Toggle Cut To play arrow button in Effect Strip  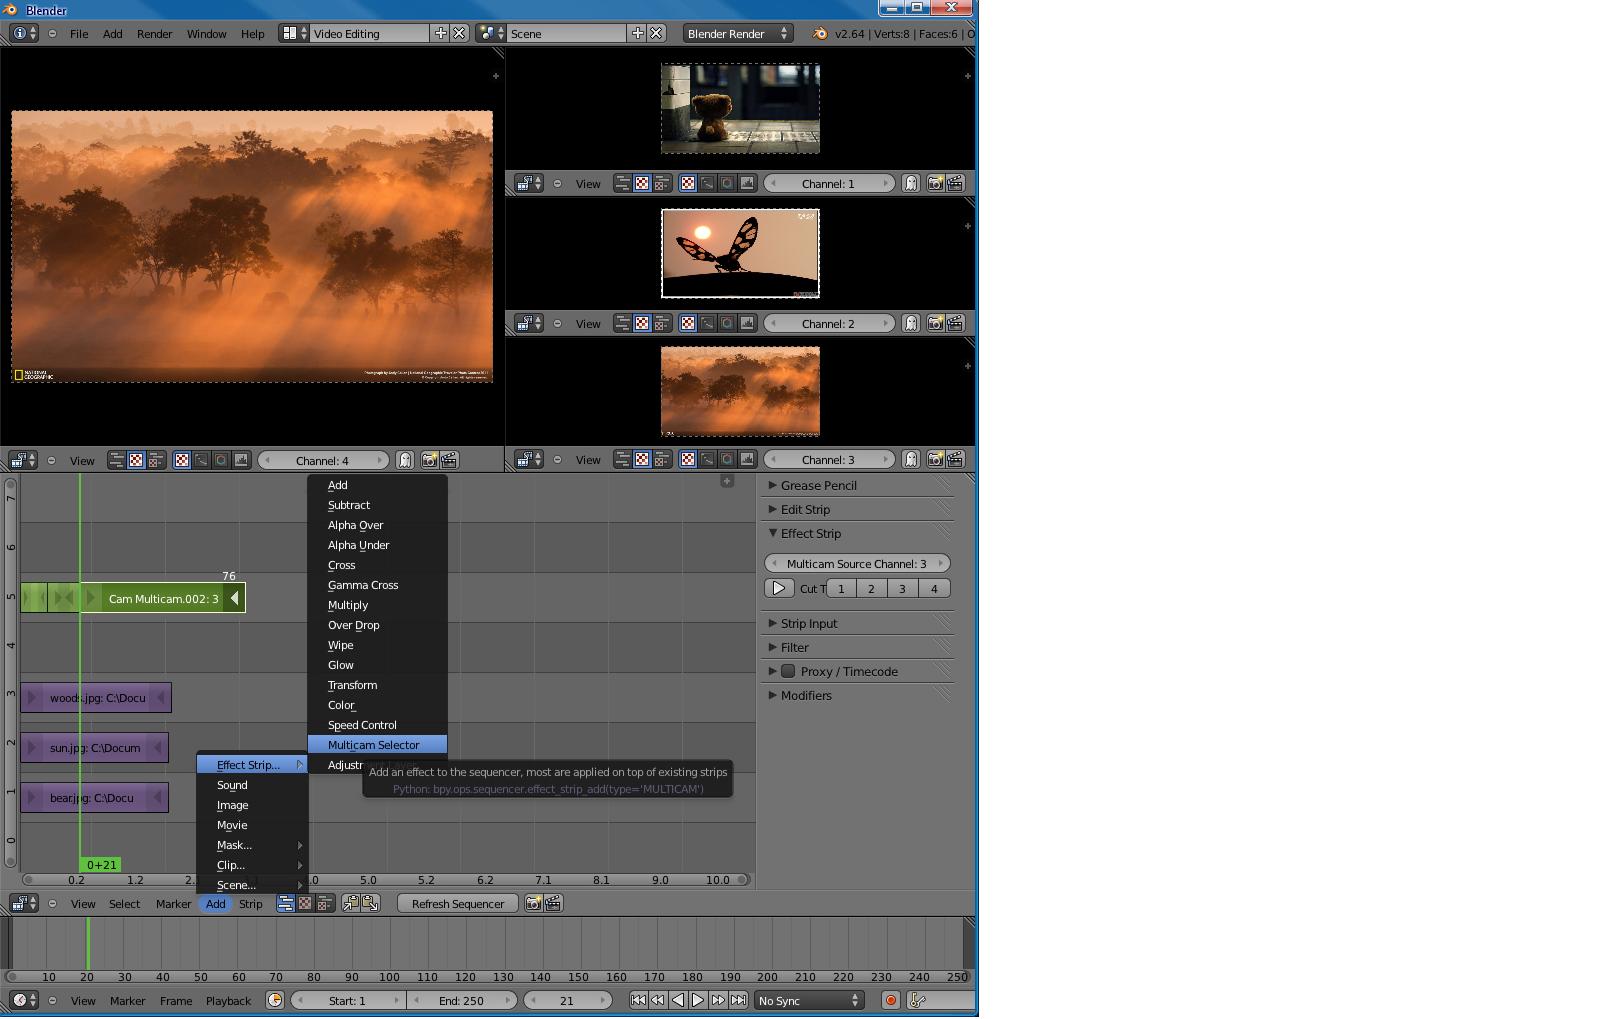(779, 588)
